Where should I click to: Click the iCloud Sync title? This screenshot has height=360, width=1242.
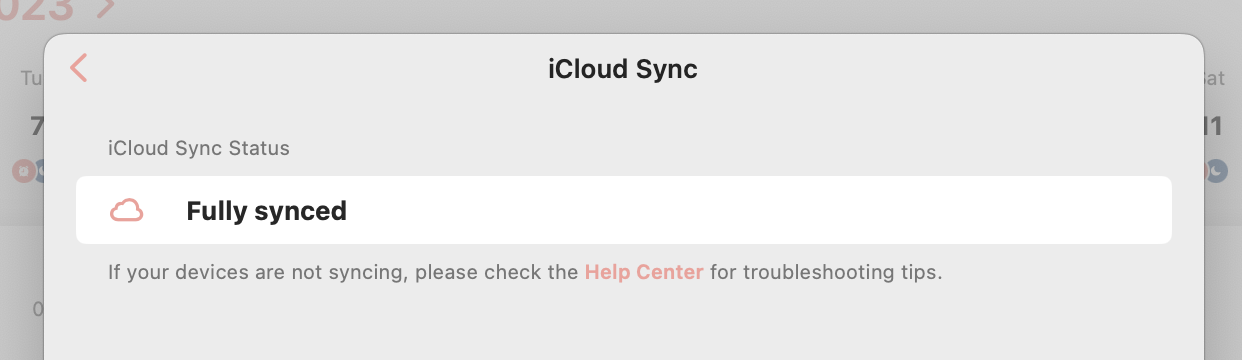(x=623, y=69)
